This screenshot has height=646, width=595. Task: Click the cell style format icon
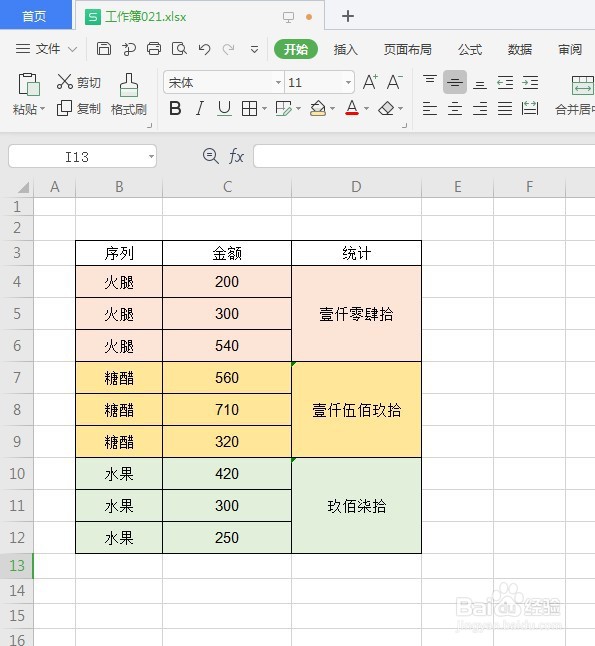pyautogui.click(x=283, y=109)
